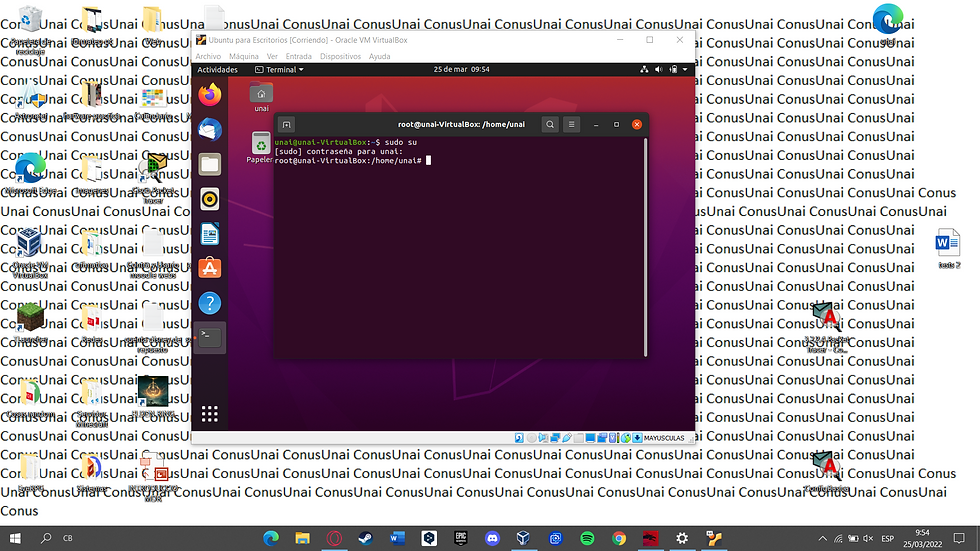Expand the Terminal app menu dropdown

coord(279,69)
